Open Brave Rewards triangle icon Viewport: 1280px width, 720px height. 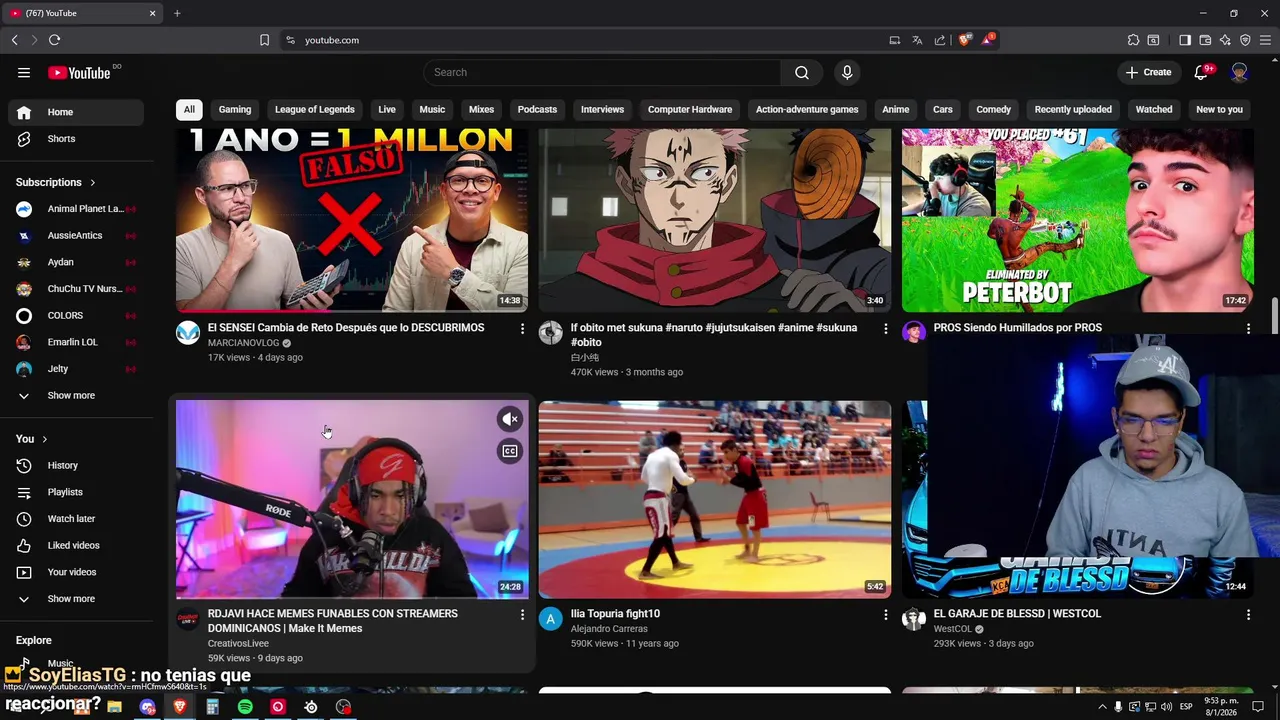click(x=988, y=40)
